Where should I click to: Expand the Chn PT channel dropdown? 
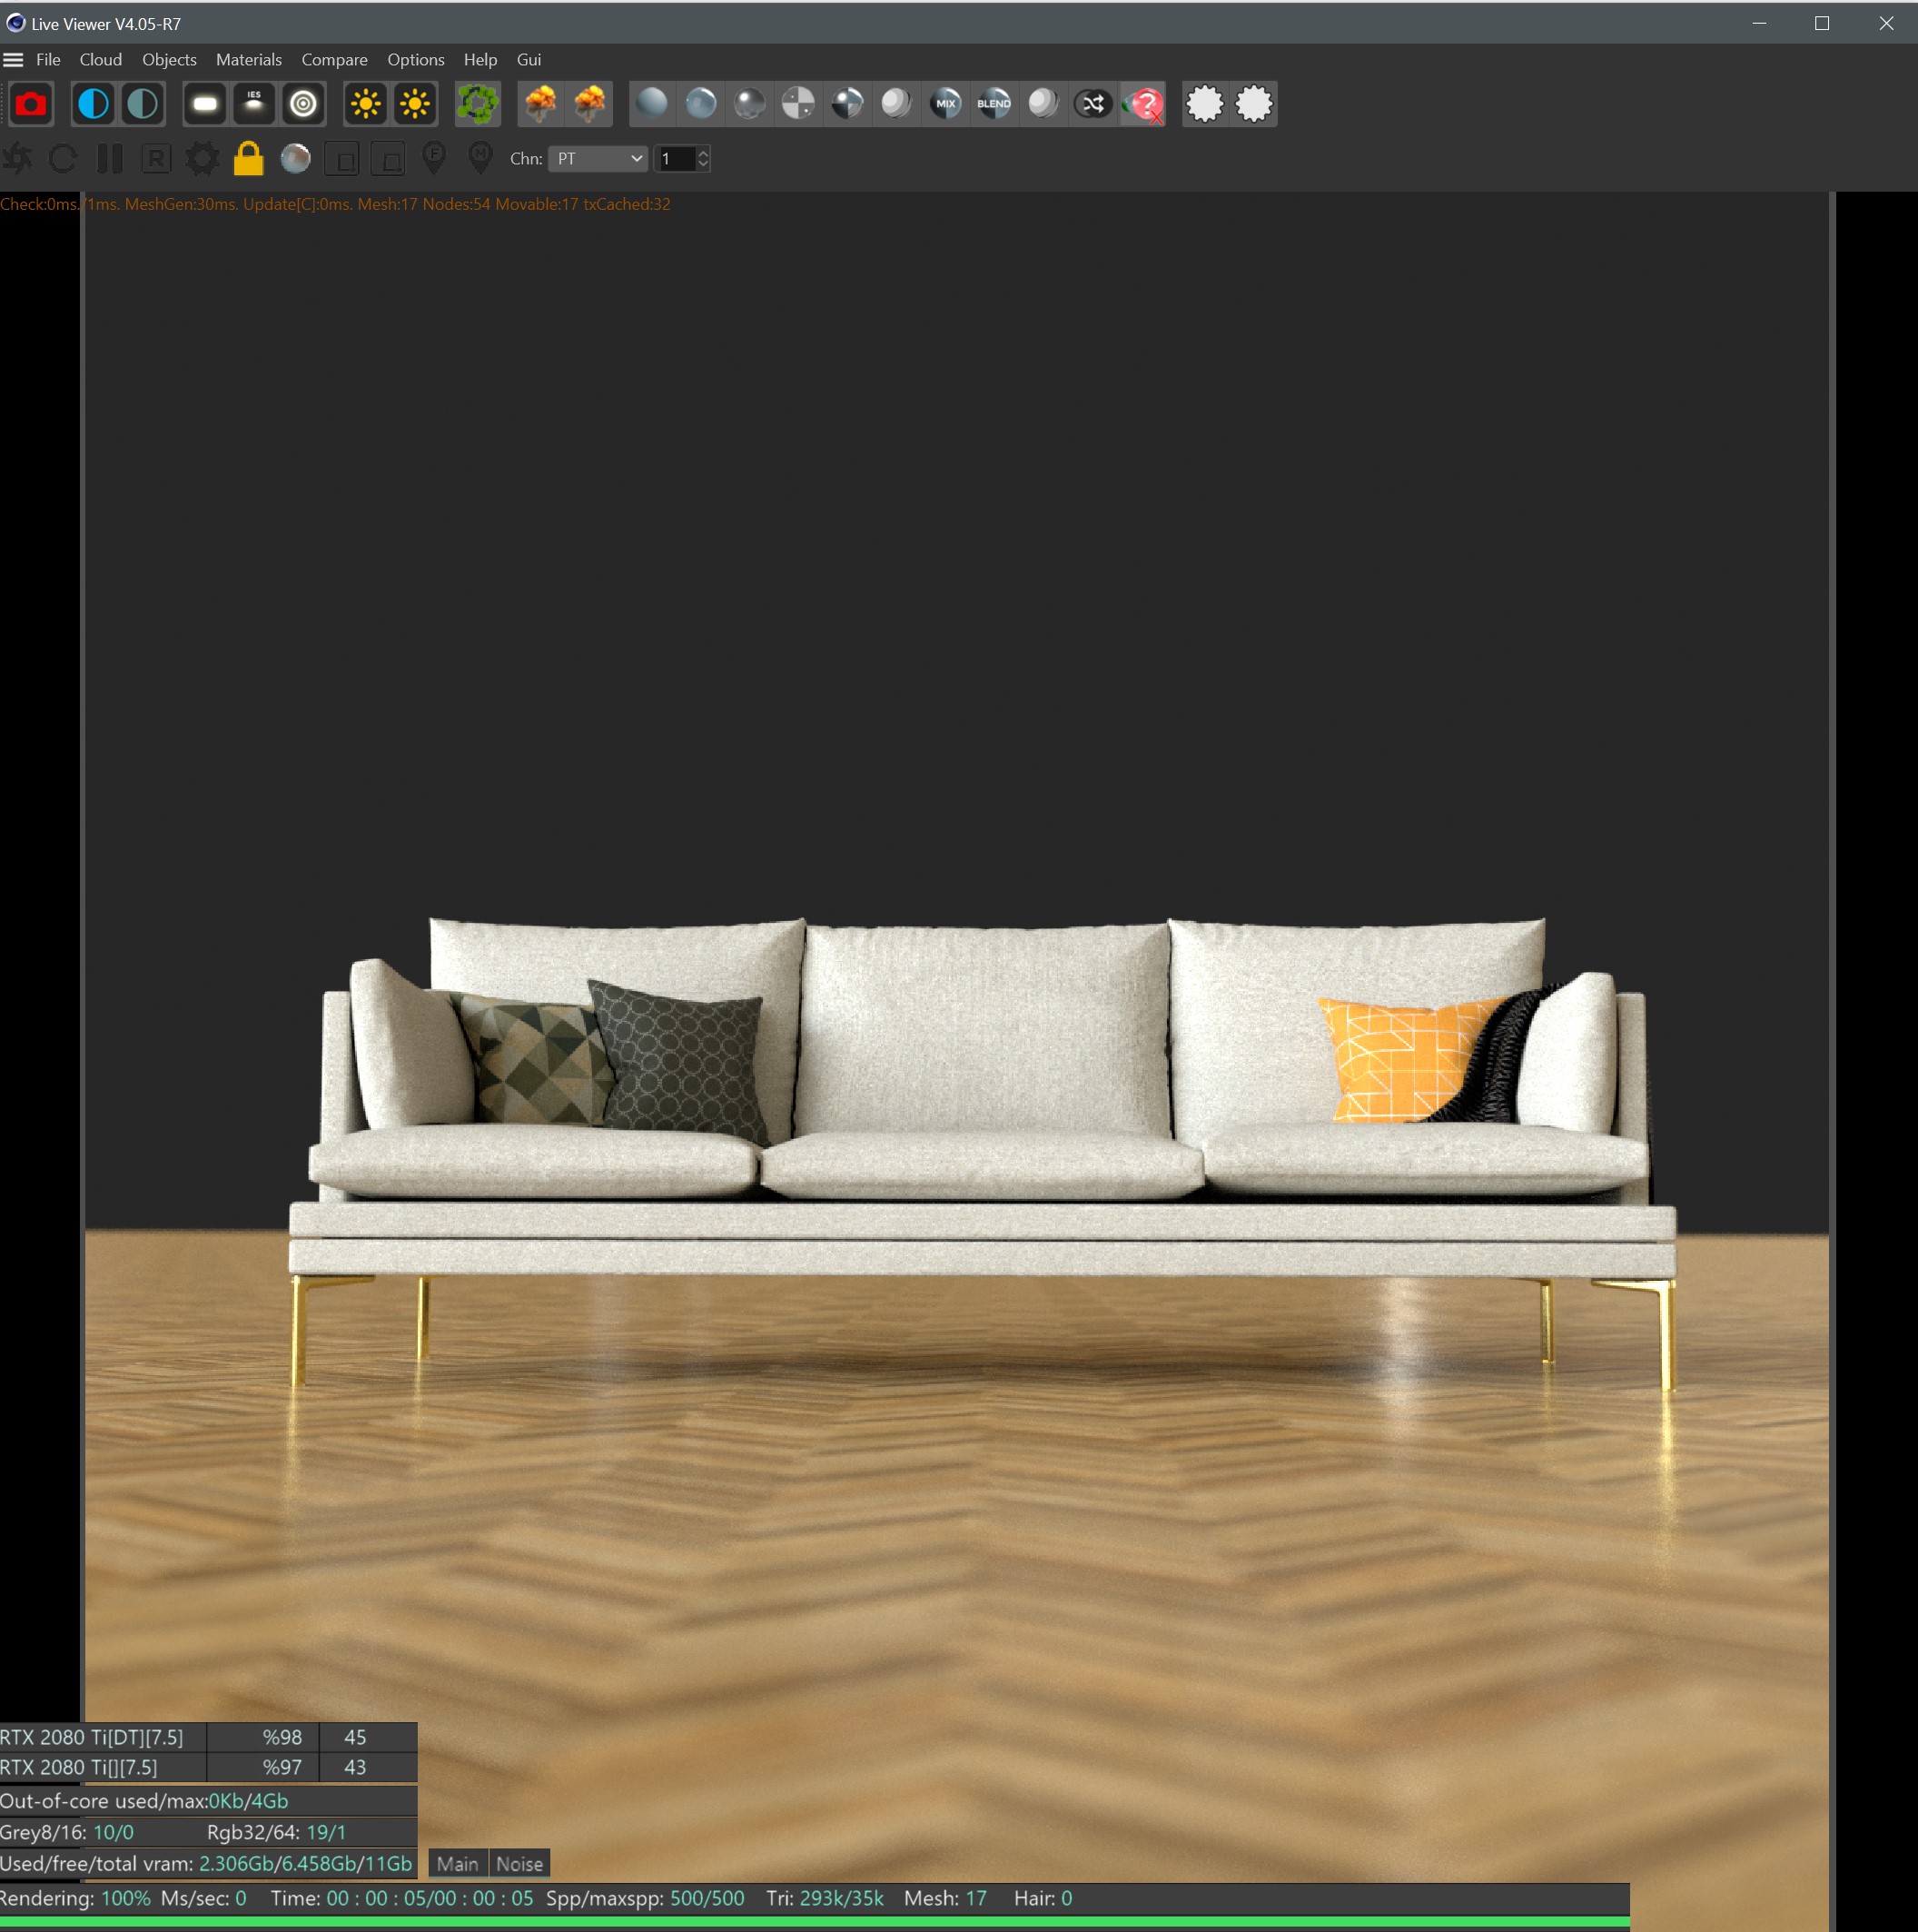[598, 159]
